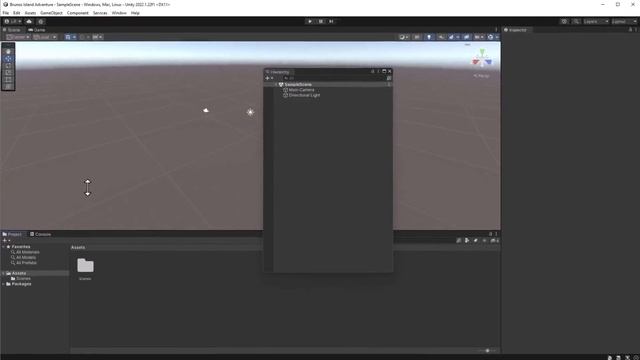Open the tool handle Center/Pivot dropdown
Viewport: 640px width, 360px height.
coord(18,37)
